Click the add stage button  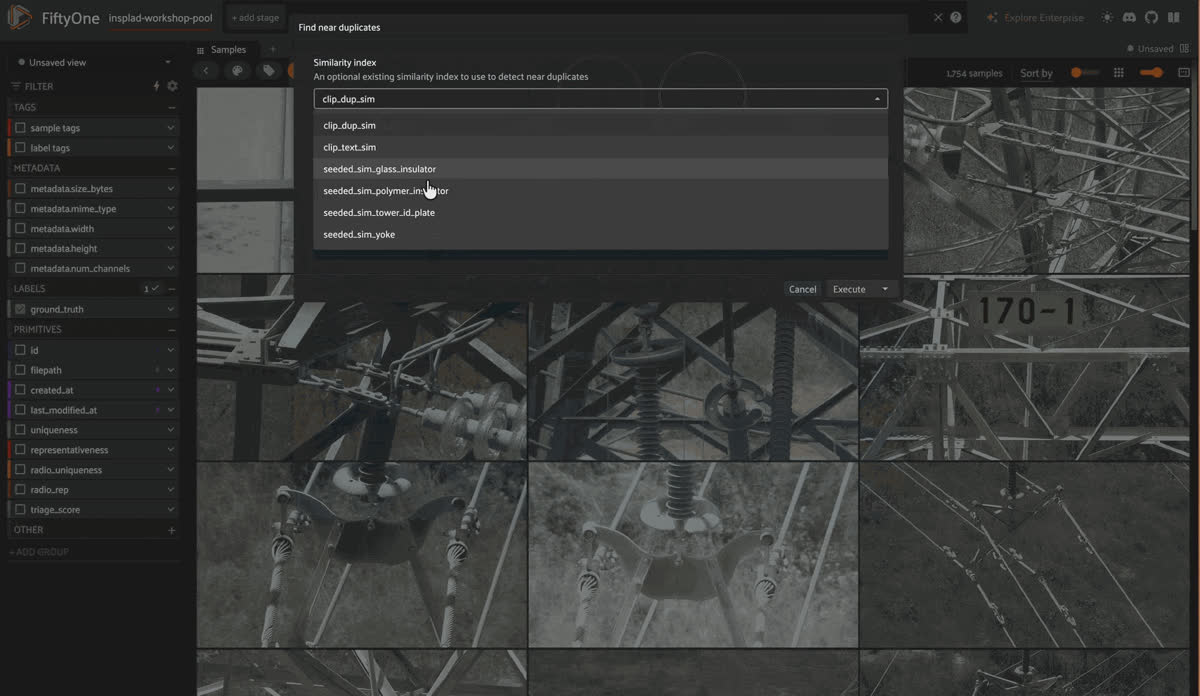[x=256, y=17]
